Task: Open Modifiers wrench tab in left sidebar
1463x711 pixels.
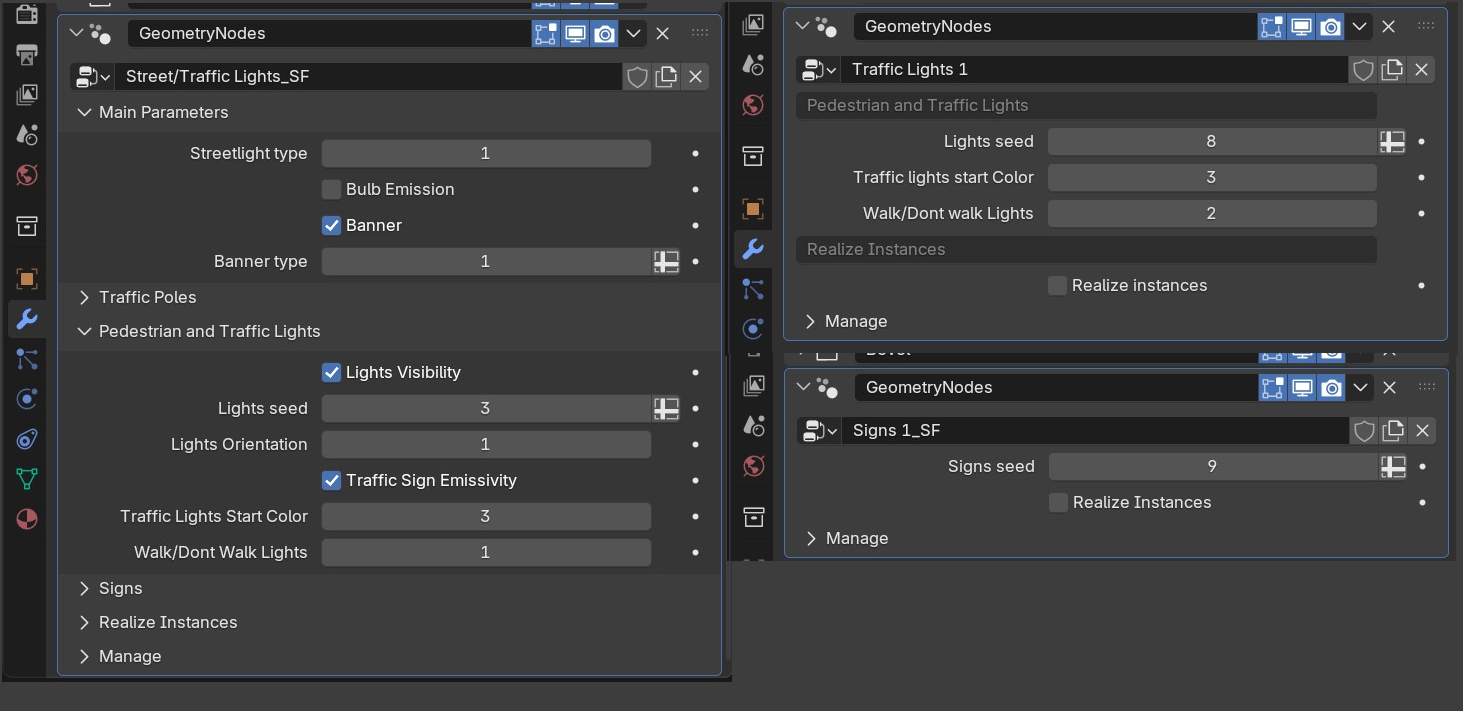Action: 27,319
